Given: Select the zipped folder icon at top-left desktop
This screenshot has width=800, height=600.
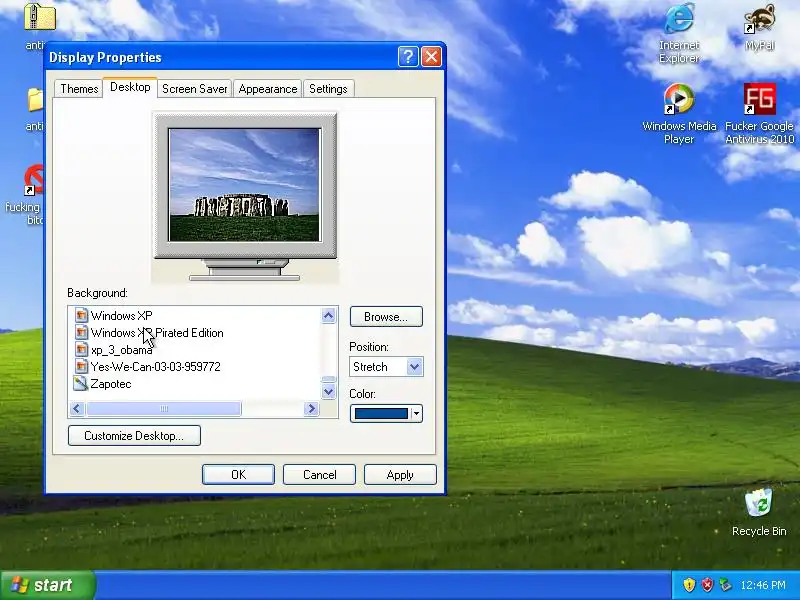Looking at the screenshot, I should point(39,17).
